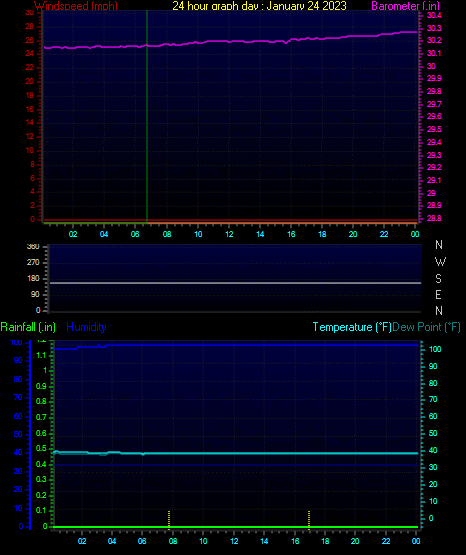
Task: Click the E compass label beside direction graph
Action: coord(438,294)
